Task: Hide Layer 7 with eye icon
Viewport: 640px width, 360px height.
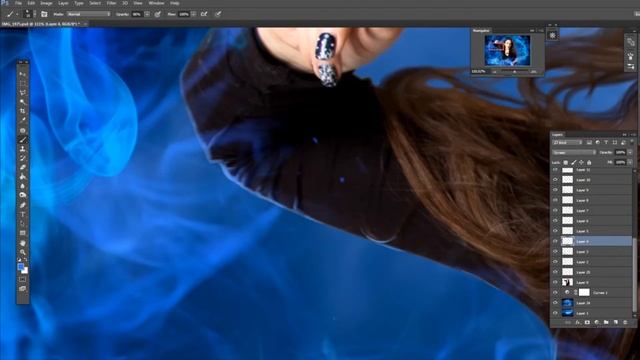Action: 555,210
